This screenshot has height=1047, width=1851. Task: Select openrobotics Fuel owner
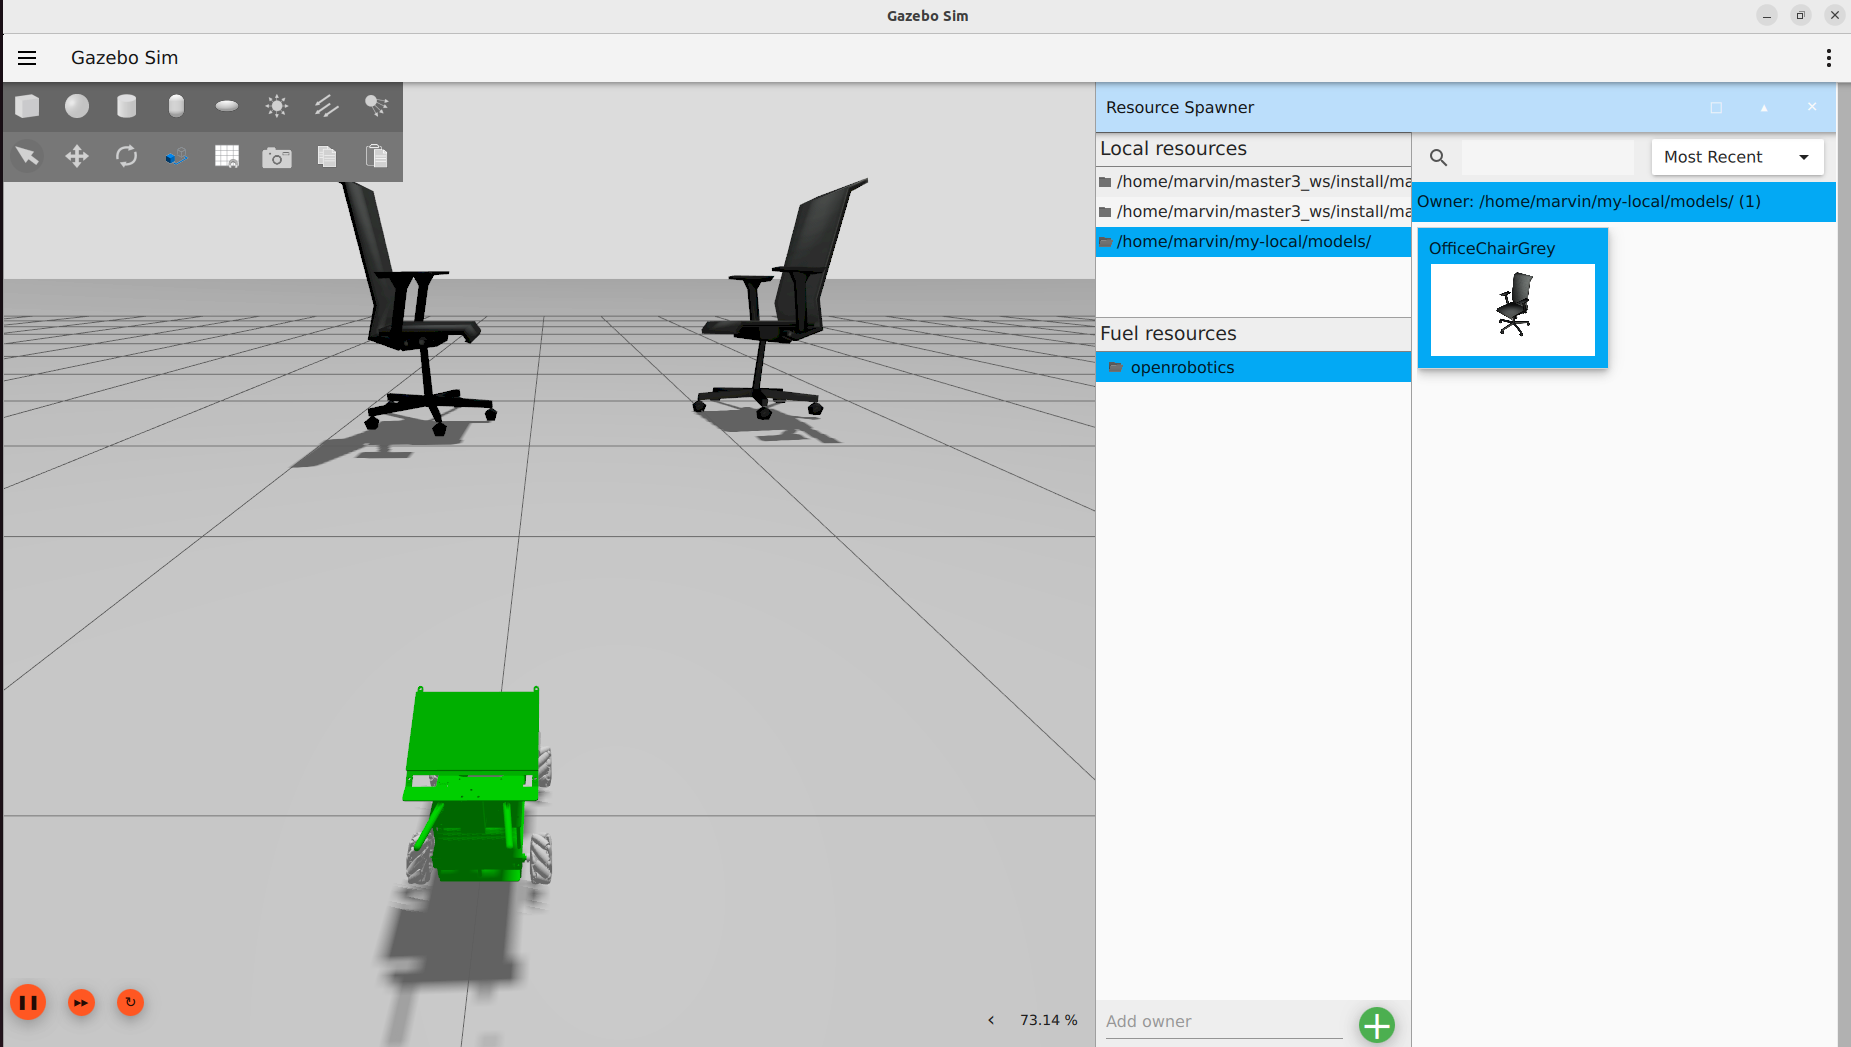pos(1182,367)
